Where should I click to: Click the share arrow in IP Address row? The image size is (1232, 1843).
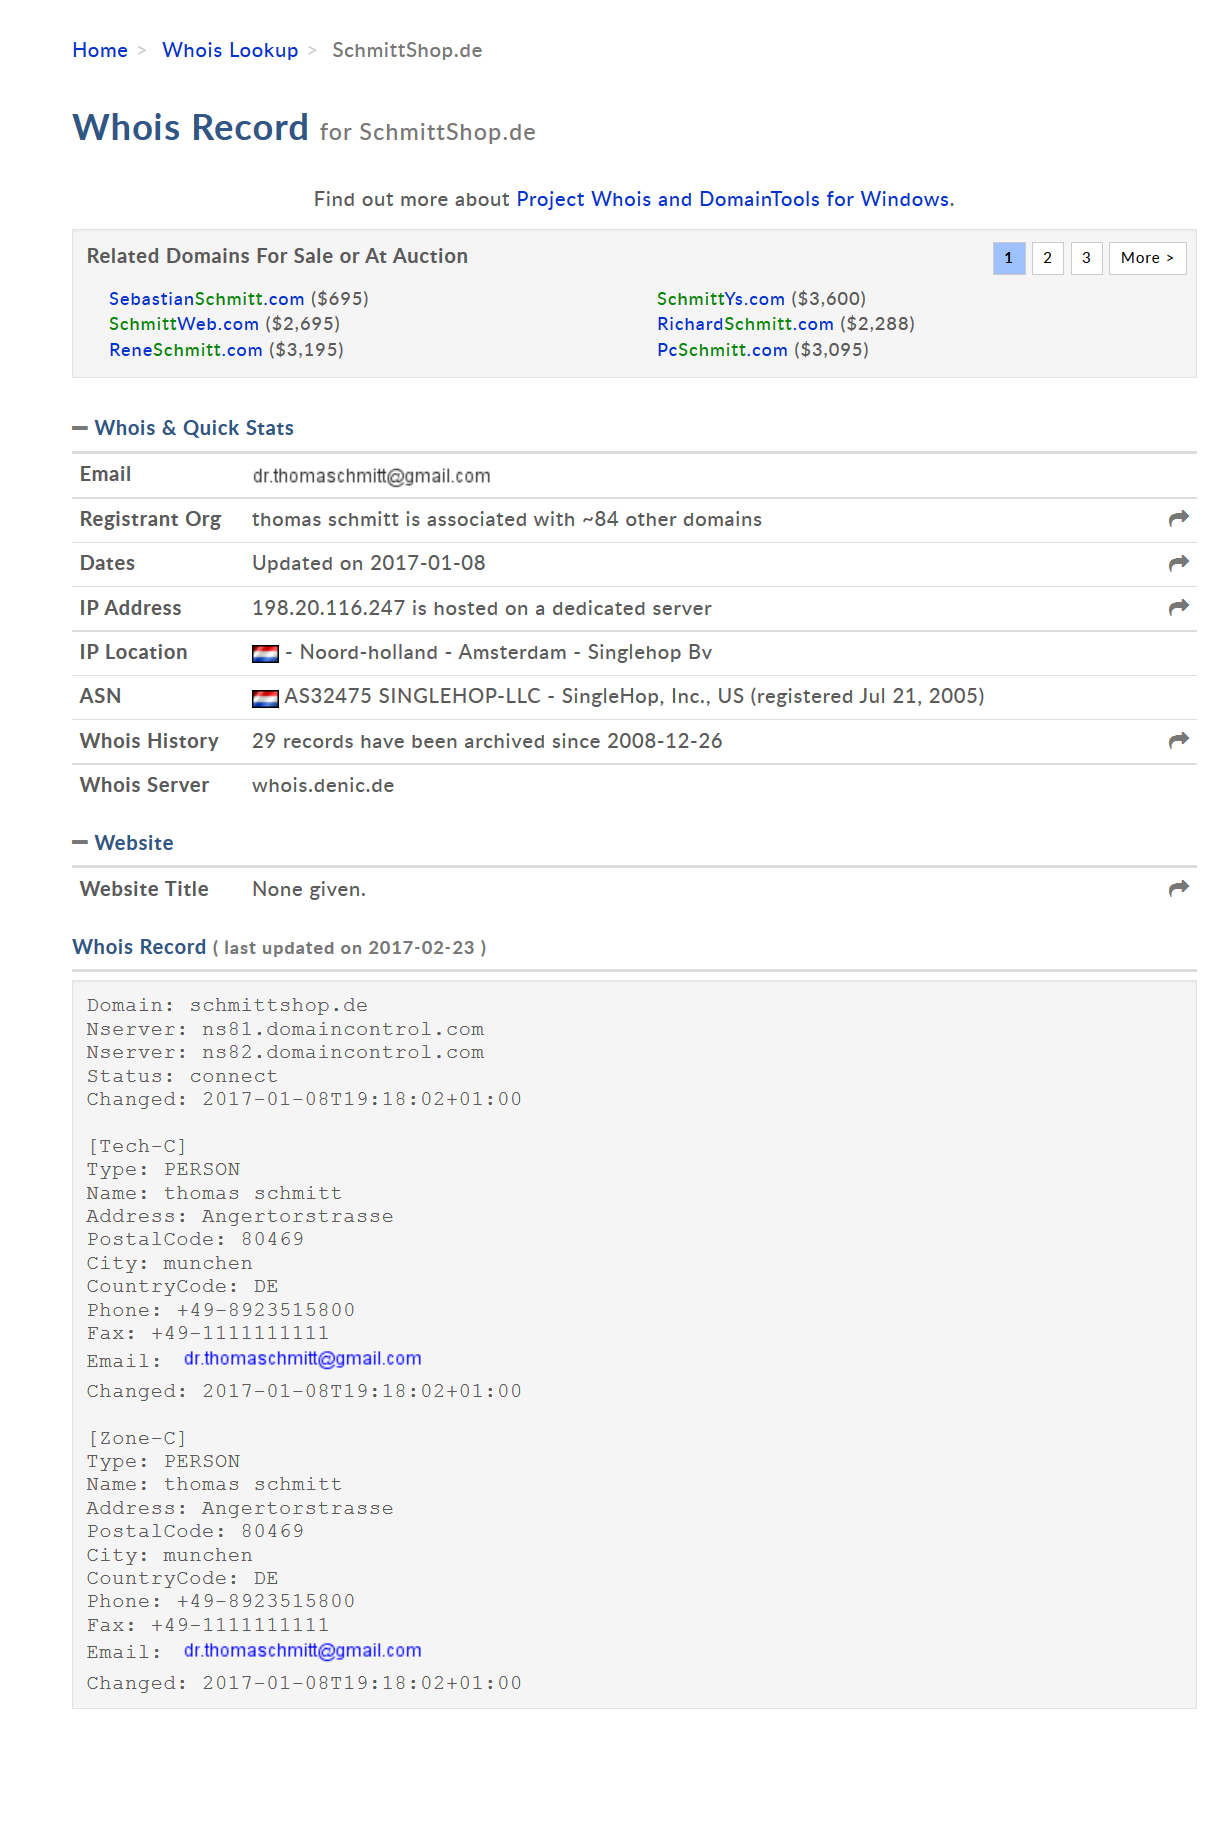point(1178,607)
